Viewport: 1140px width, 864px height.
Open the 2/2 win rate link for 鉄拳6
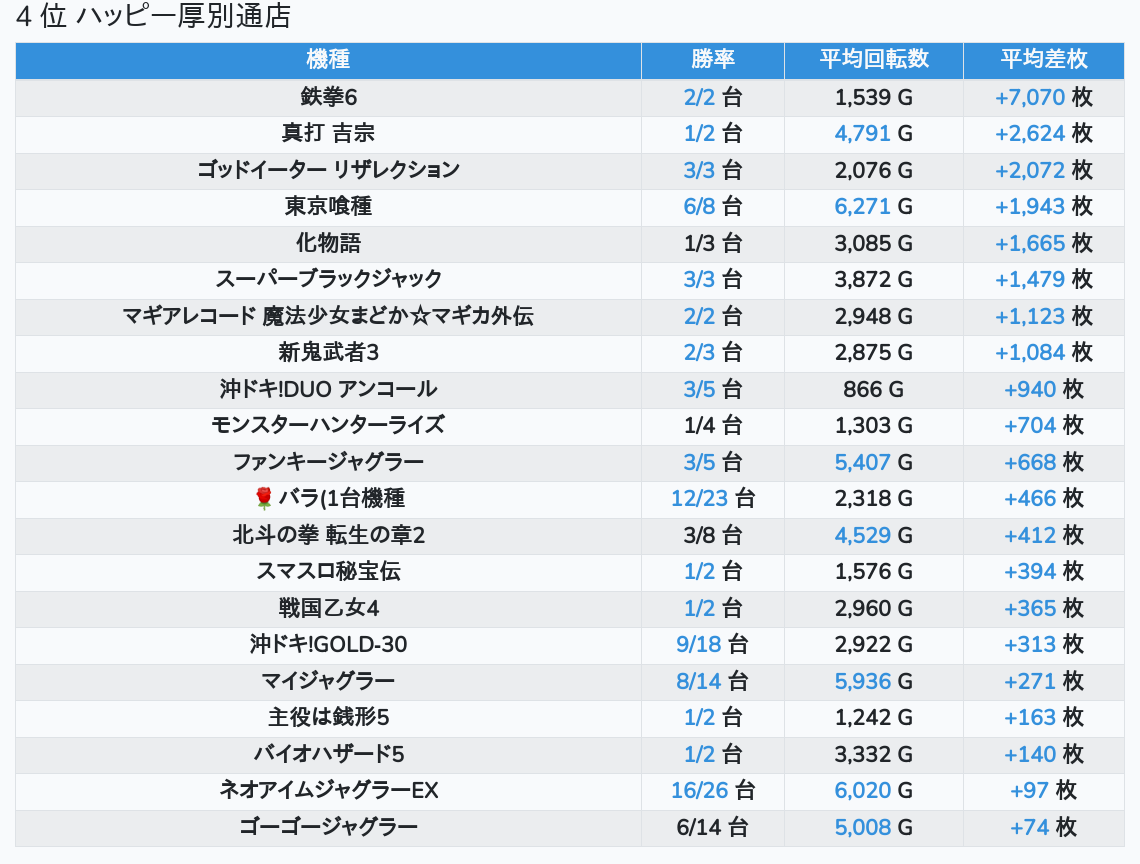pos(699,97)
